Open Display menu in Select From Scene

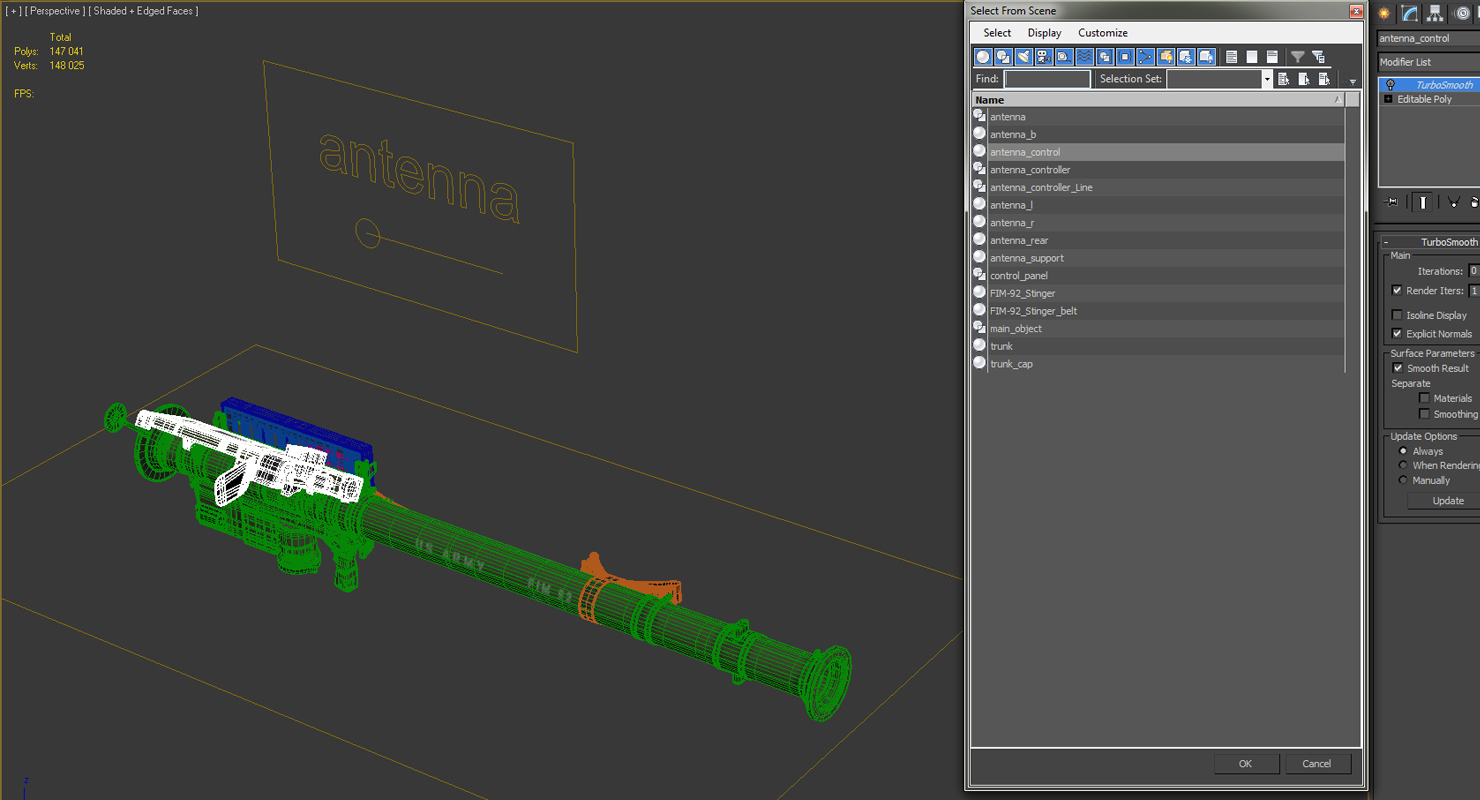click(x=1044, y=33)
